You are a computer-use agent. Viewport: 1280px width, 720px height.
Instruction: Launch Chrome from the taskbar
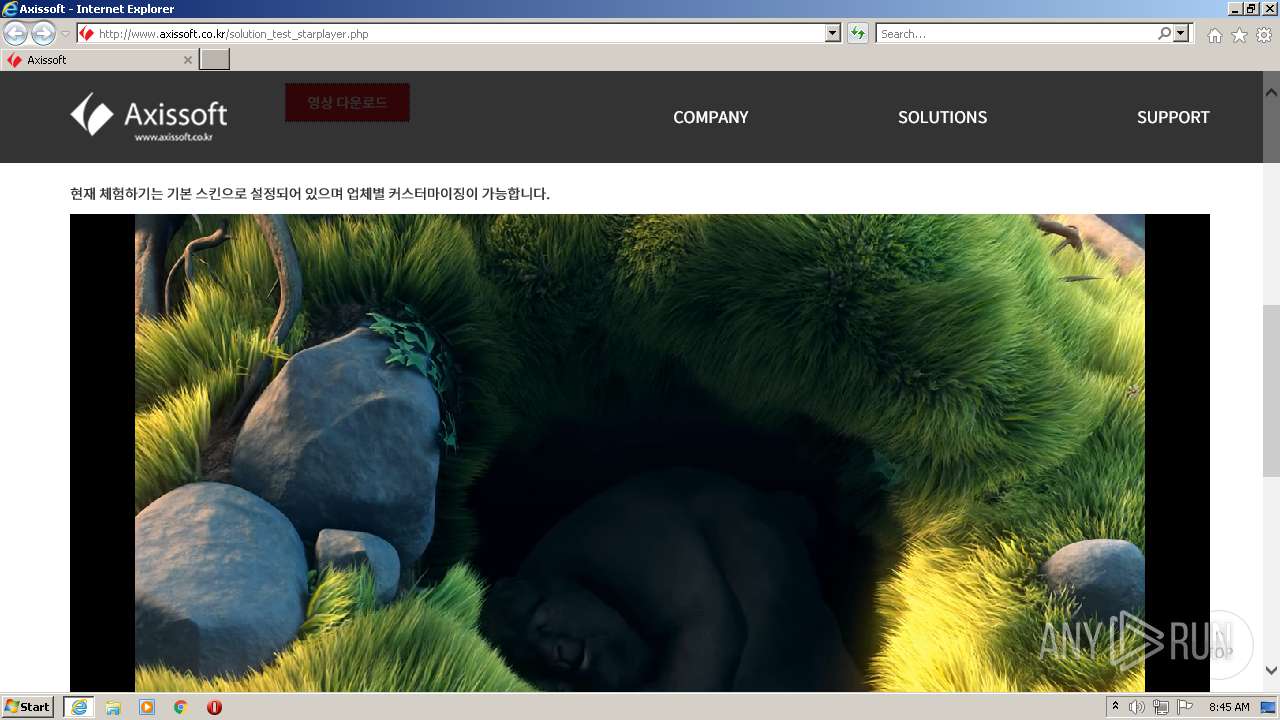[181, 707]
